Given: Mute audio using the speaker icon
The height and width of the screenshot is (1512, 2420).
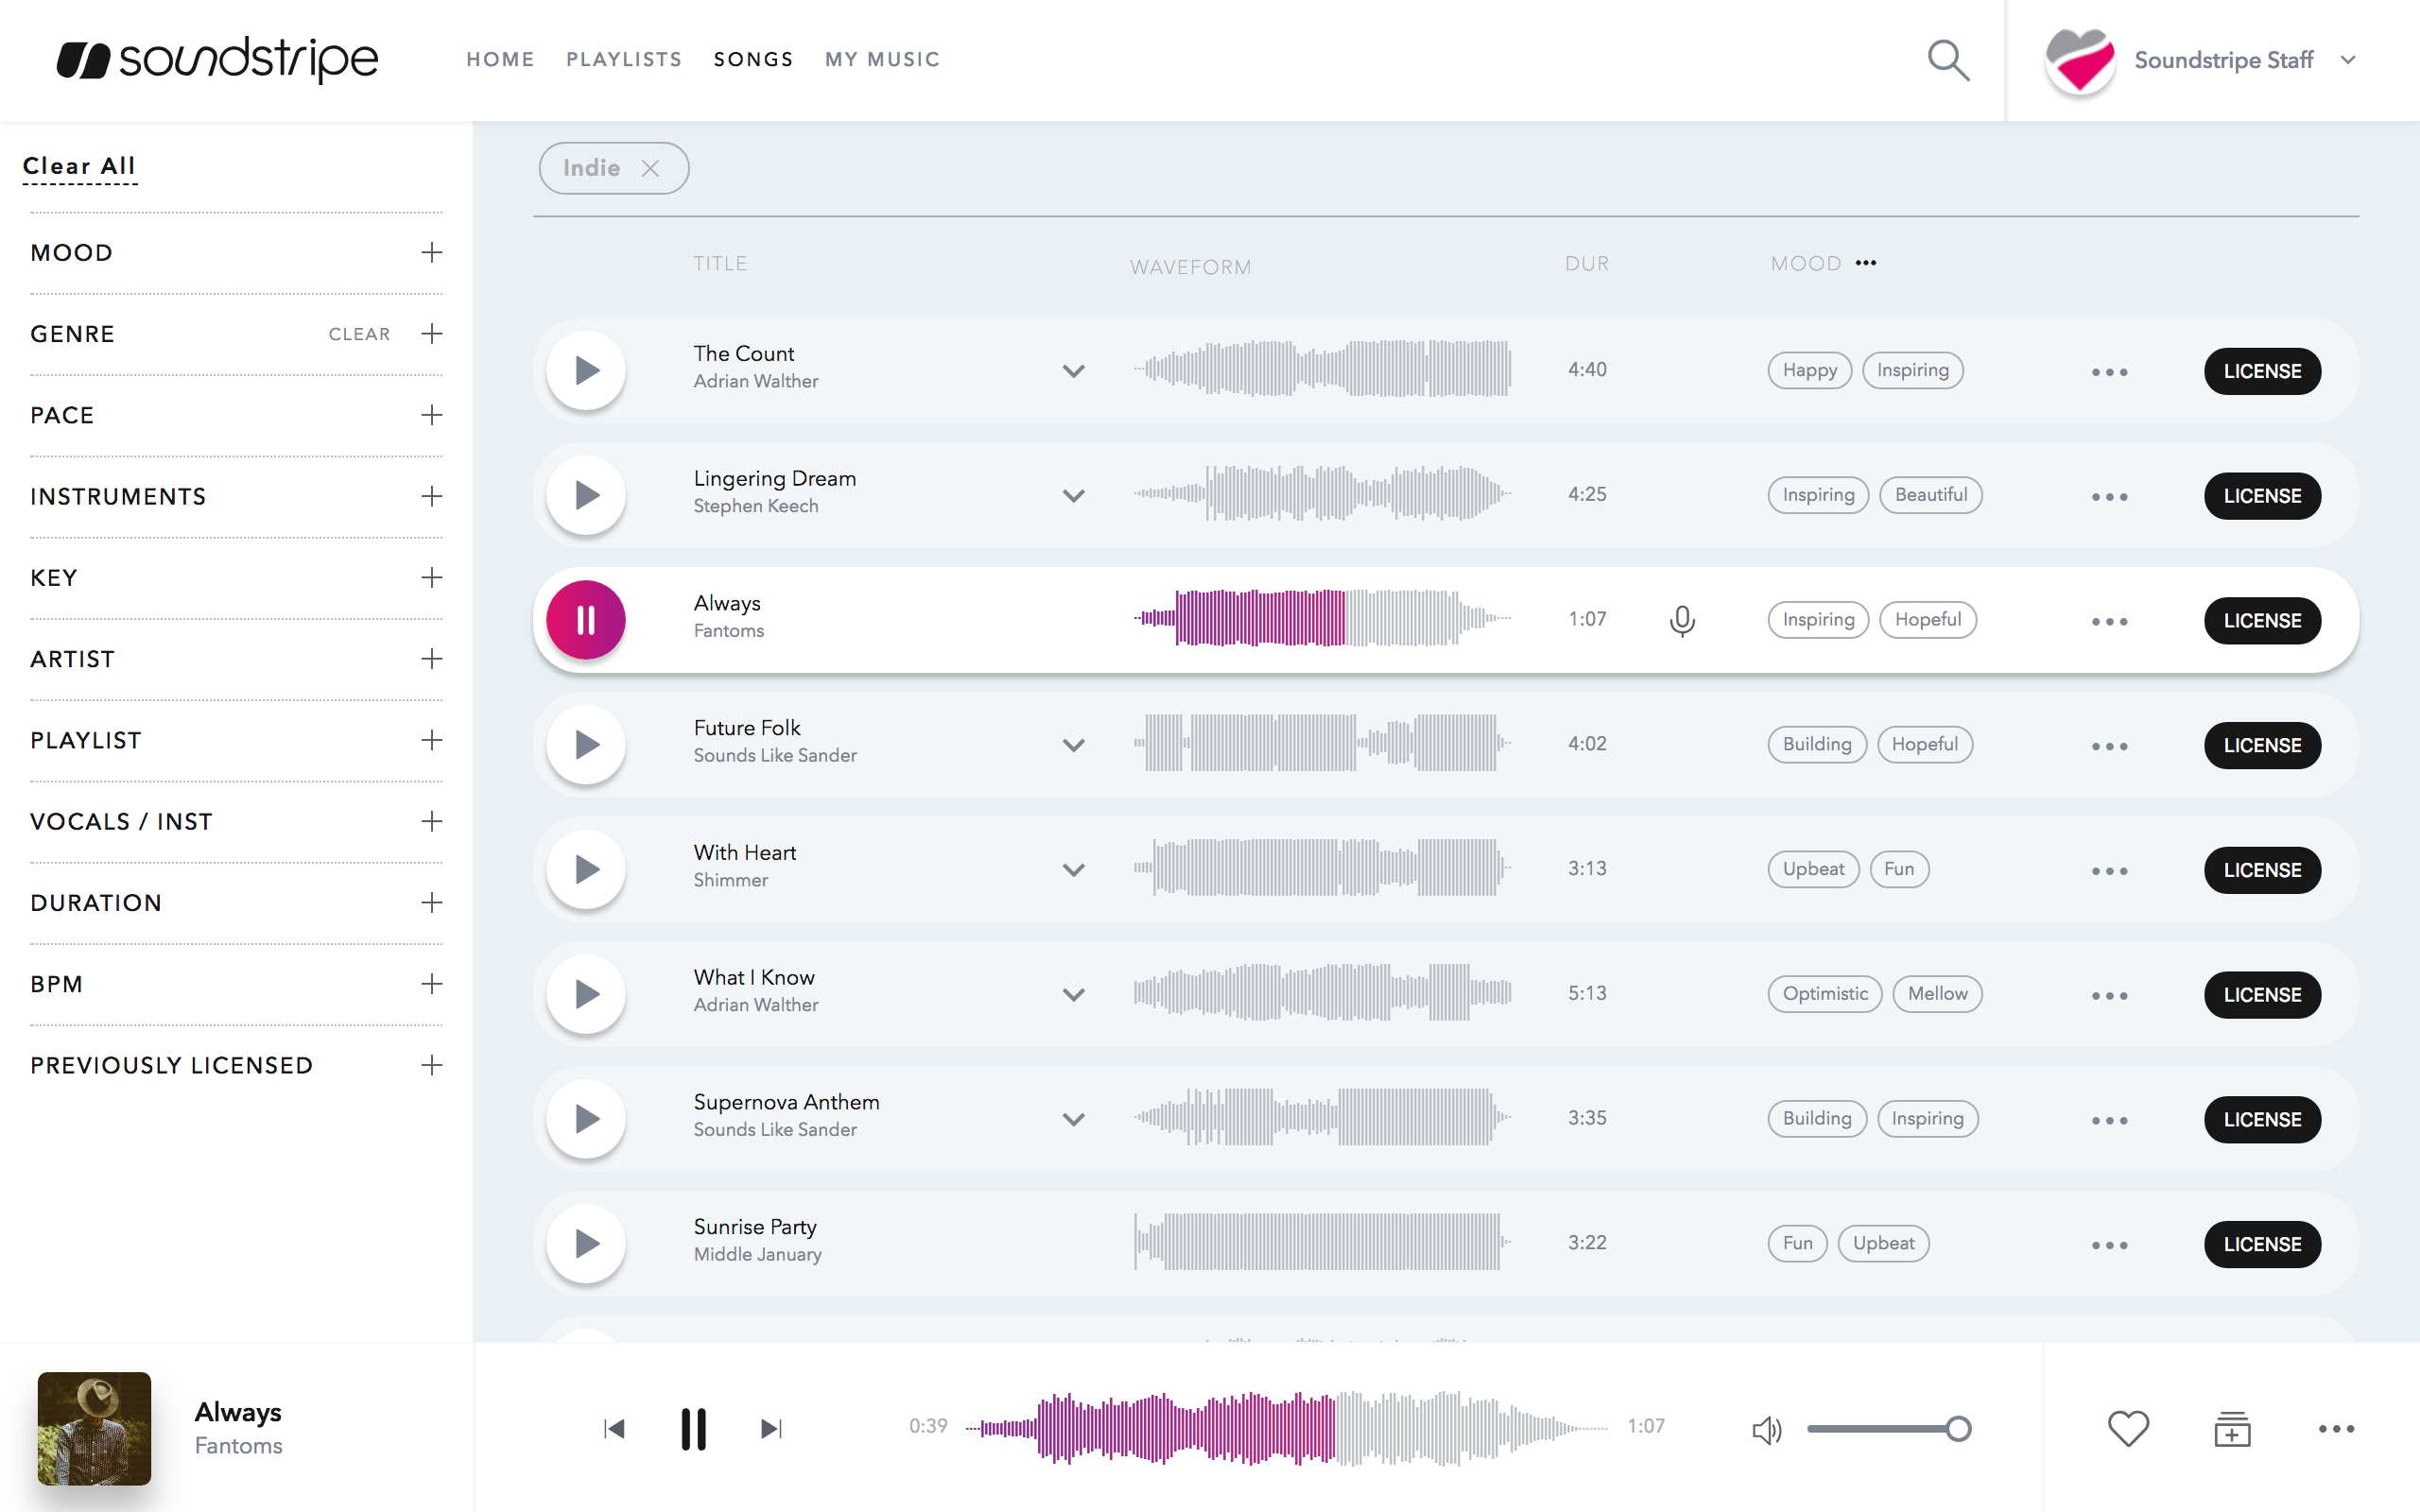Looking at the screenshot, I should pyautogui.click(x=1766, y=1429).
